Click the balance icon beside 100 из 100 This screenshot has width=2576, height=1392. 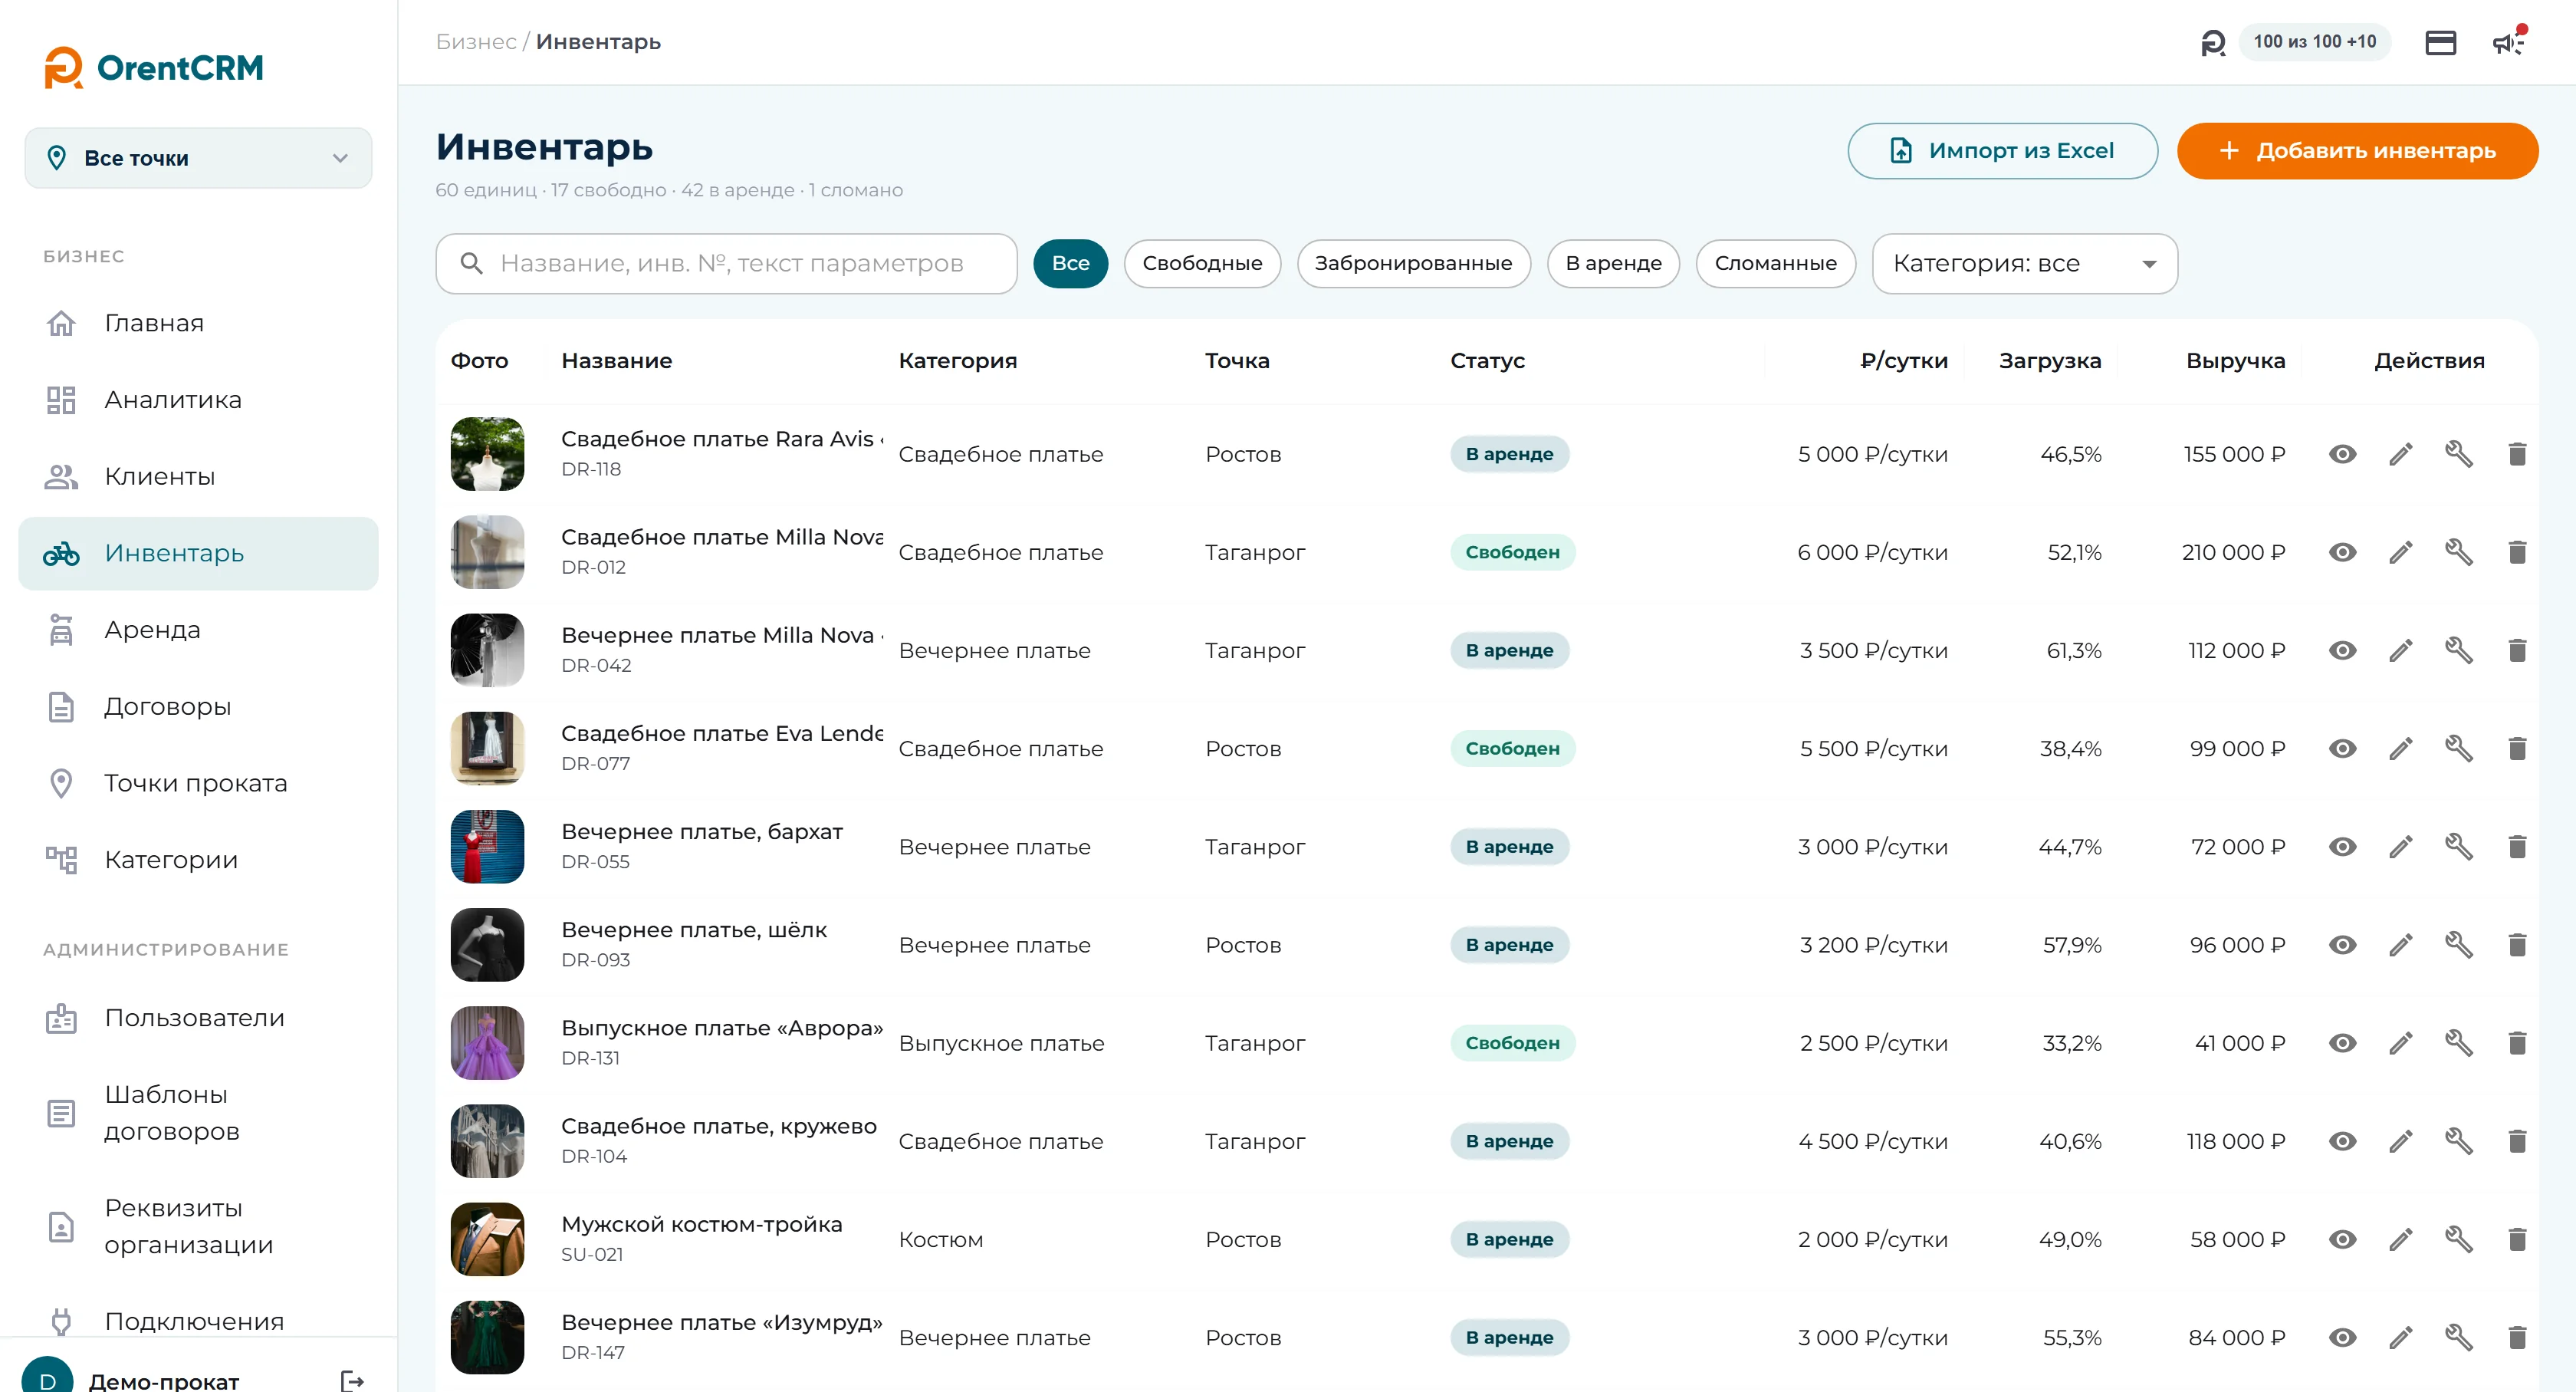pos(2213,42)
